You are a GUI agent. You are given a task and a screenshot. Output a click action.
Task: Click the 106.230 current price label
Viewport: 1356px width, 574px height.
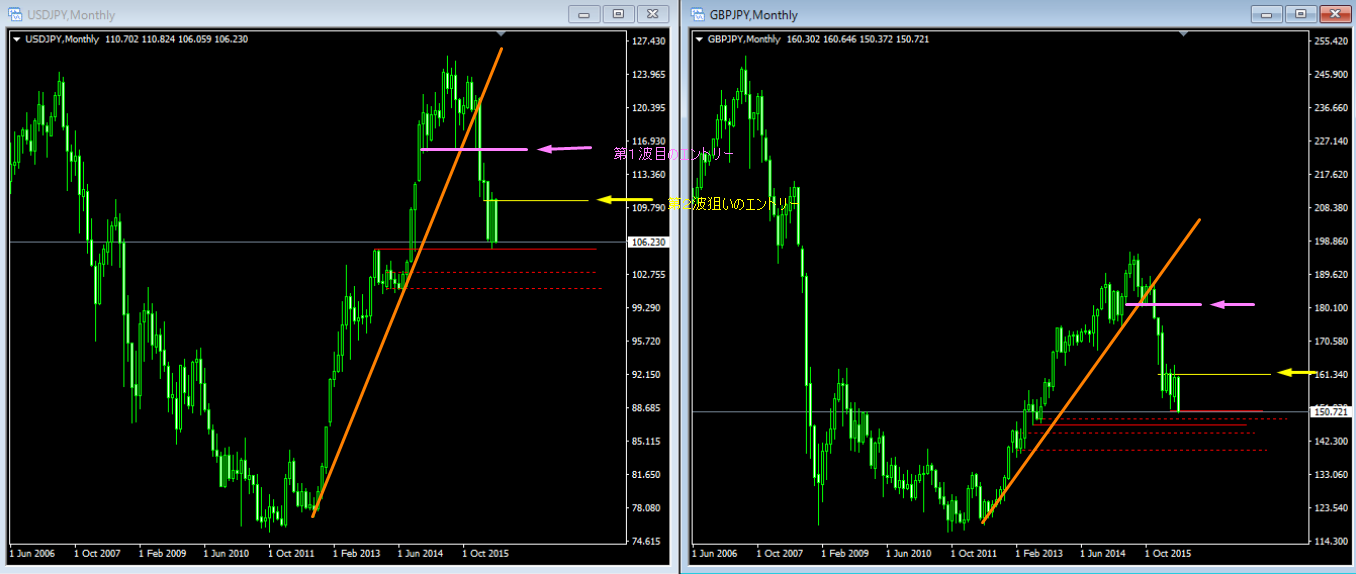644,242
